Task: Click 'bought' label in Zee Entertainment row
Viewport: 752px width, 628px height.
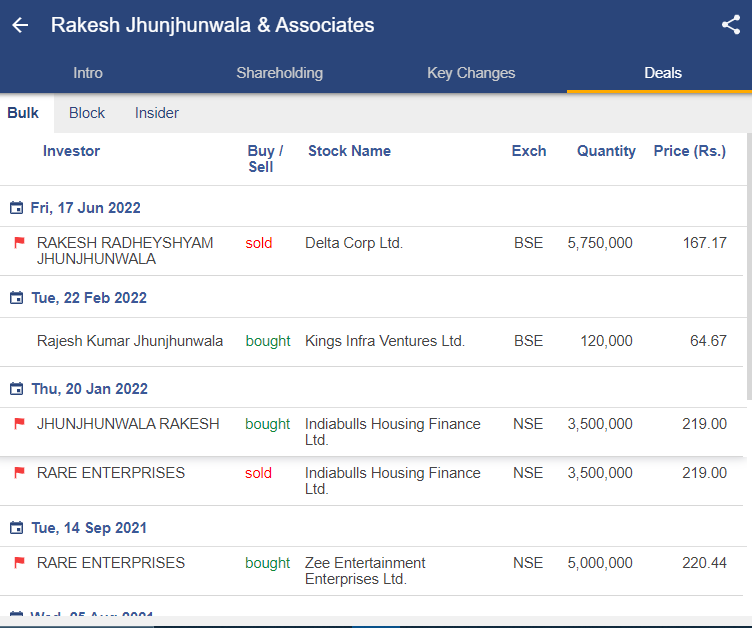Action: (x=268, y=563)
